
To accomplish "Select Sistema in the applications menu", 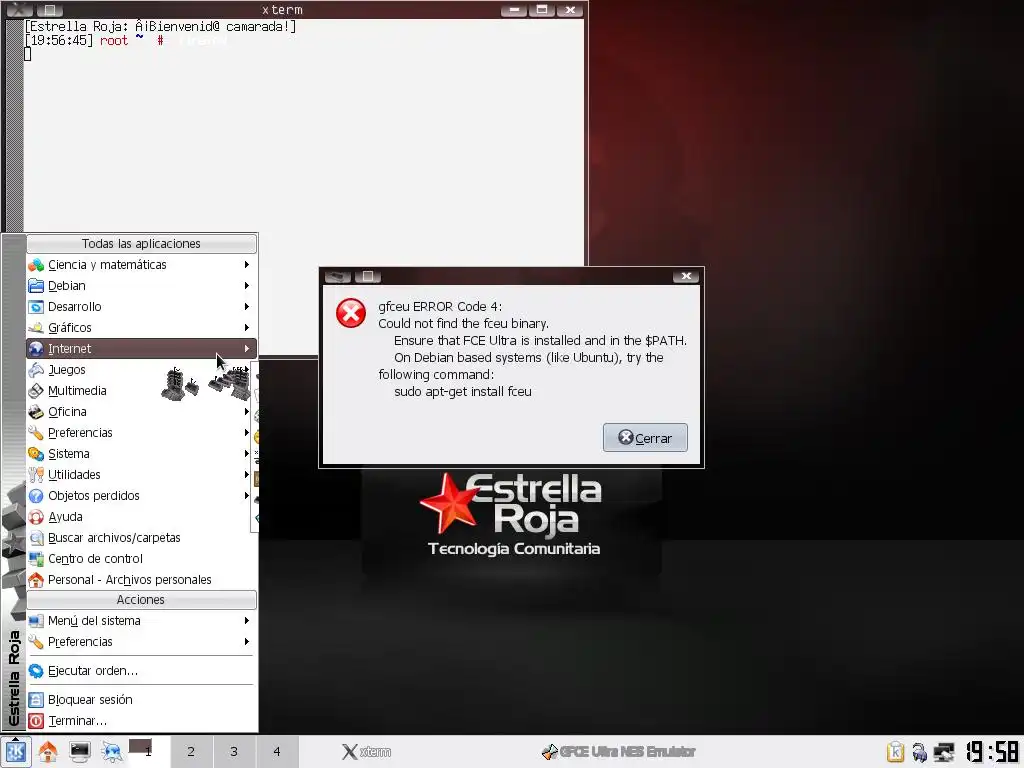I will coord(141,454).
